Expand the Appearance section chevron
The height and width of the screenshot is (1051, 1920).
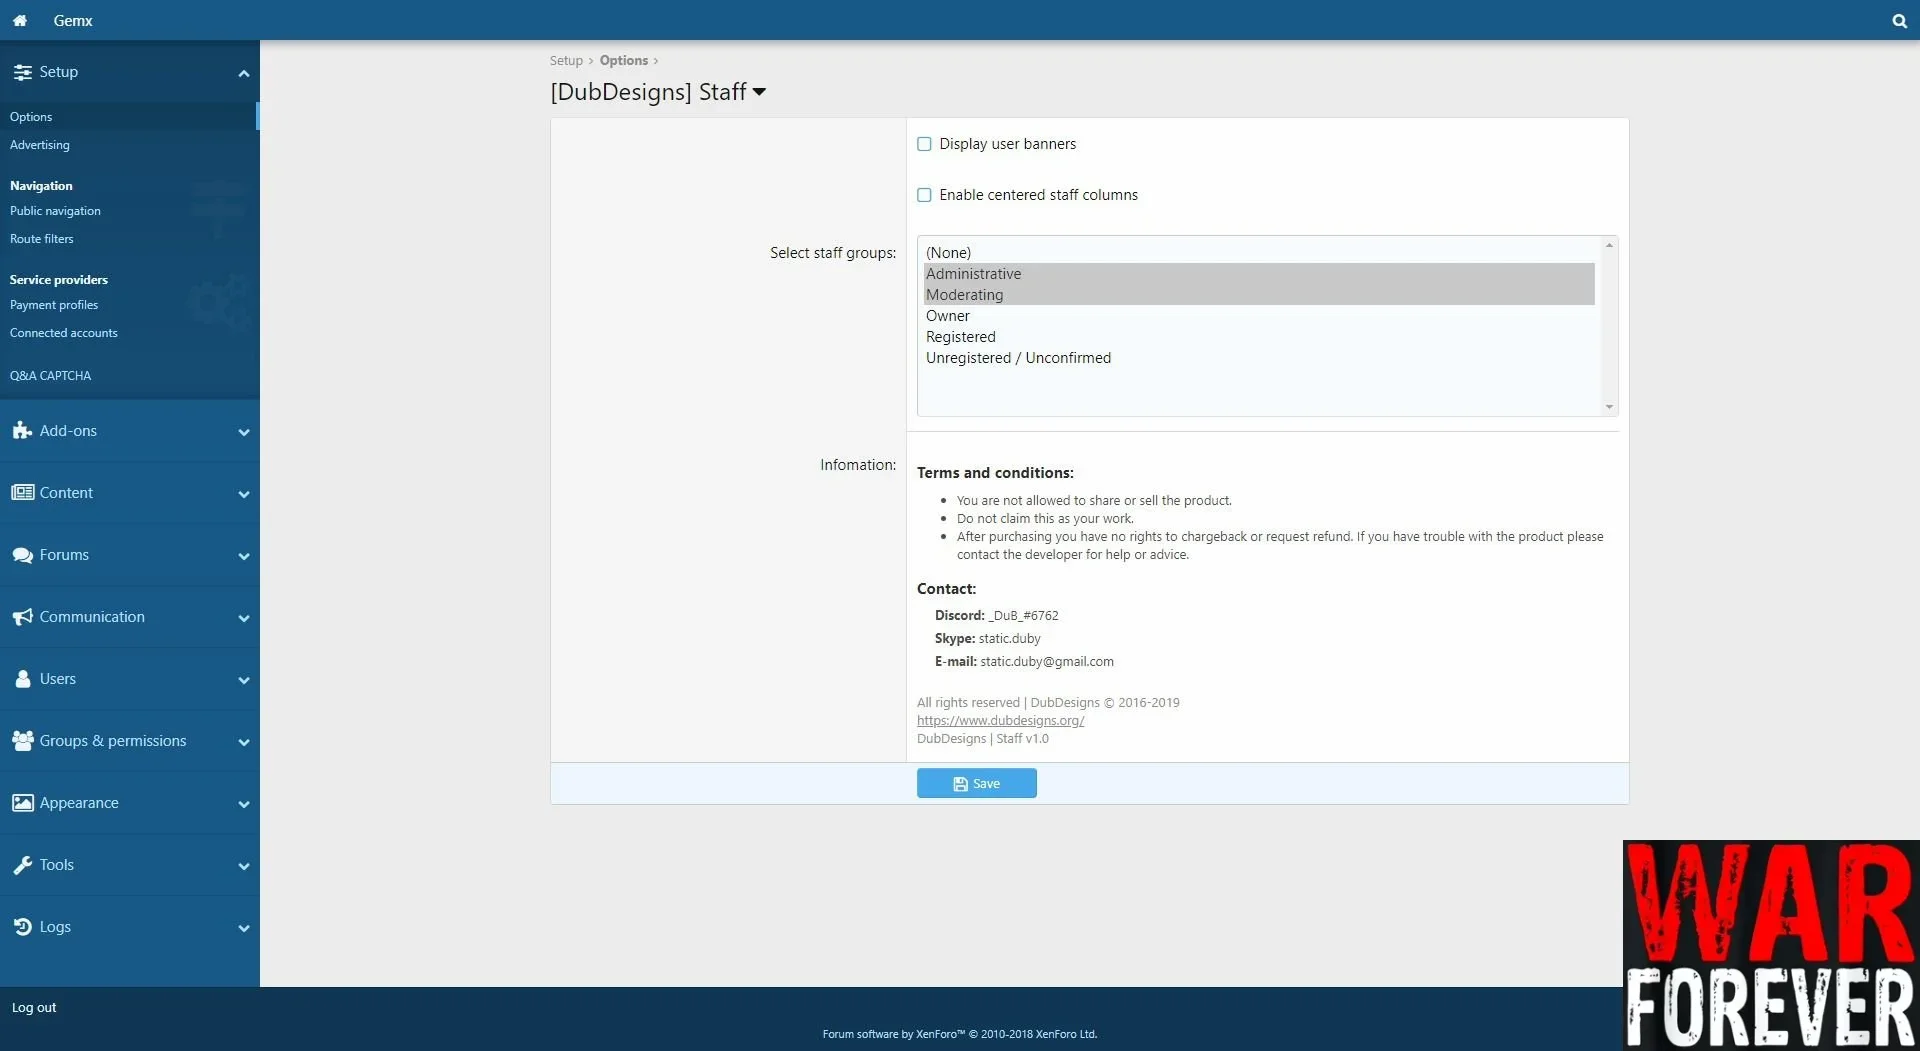coord(243,804)
